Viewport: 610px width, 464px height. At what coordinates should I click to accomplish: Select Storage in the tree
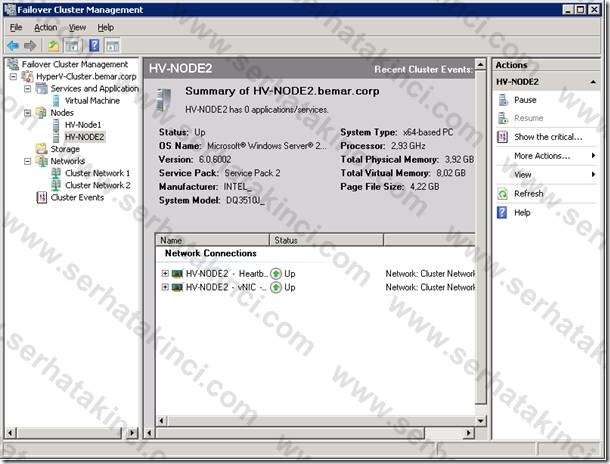tap(65, 149)
